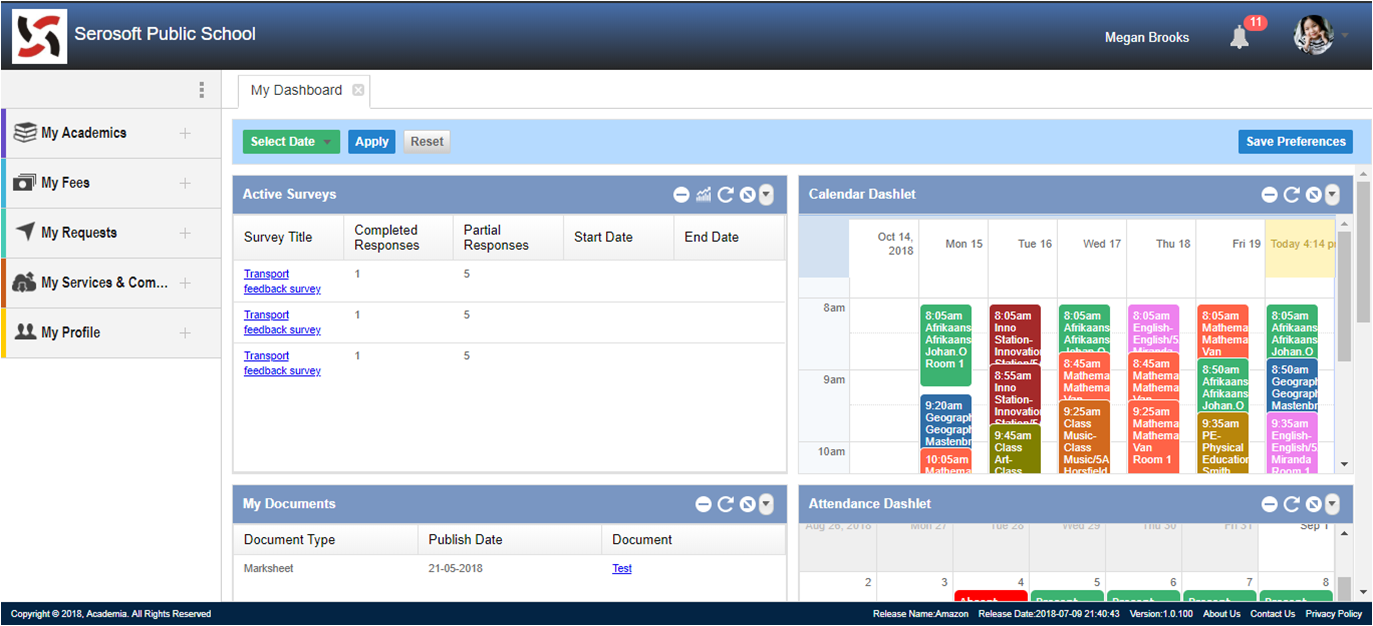Open the Test document link

622,569
